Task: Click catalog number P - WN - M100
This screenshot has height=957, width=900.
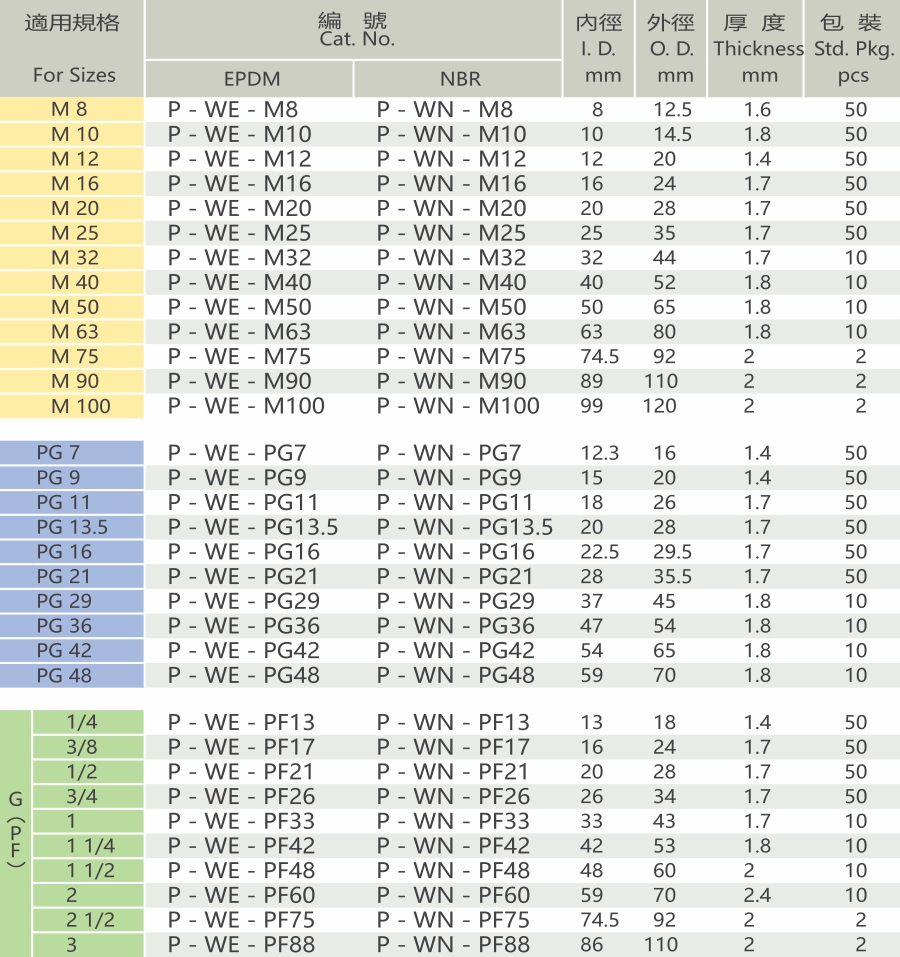Action: pyautogui.click(x=458, y=406)
